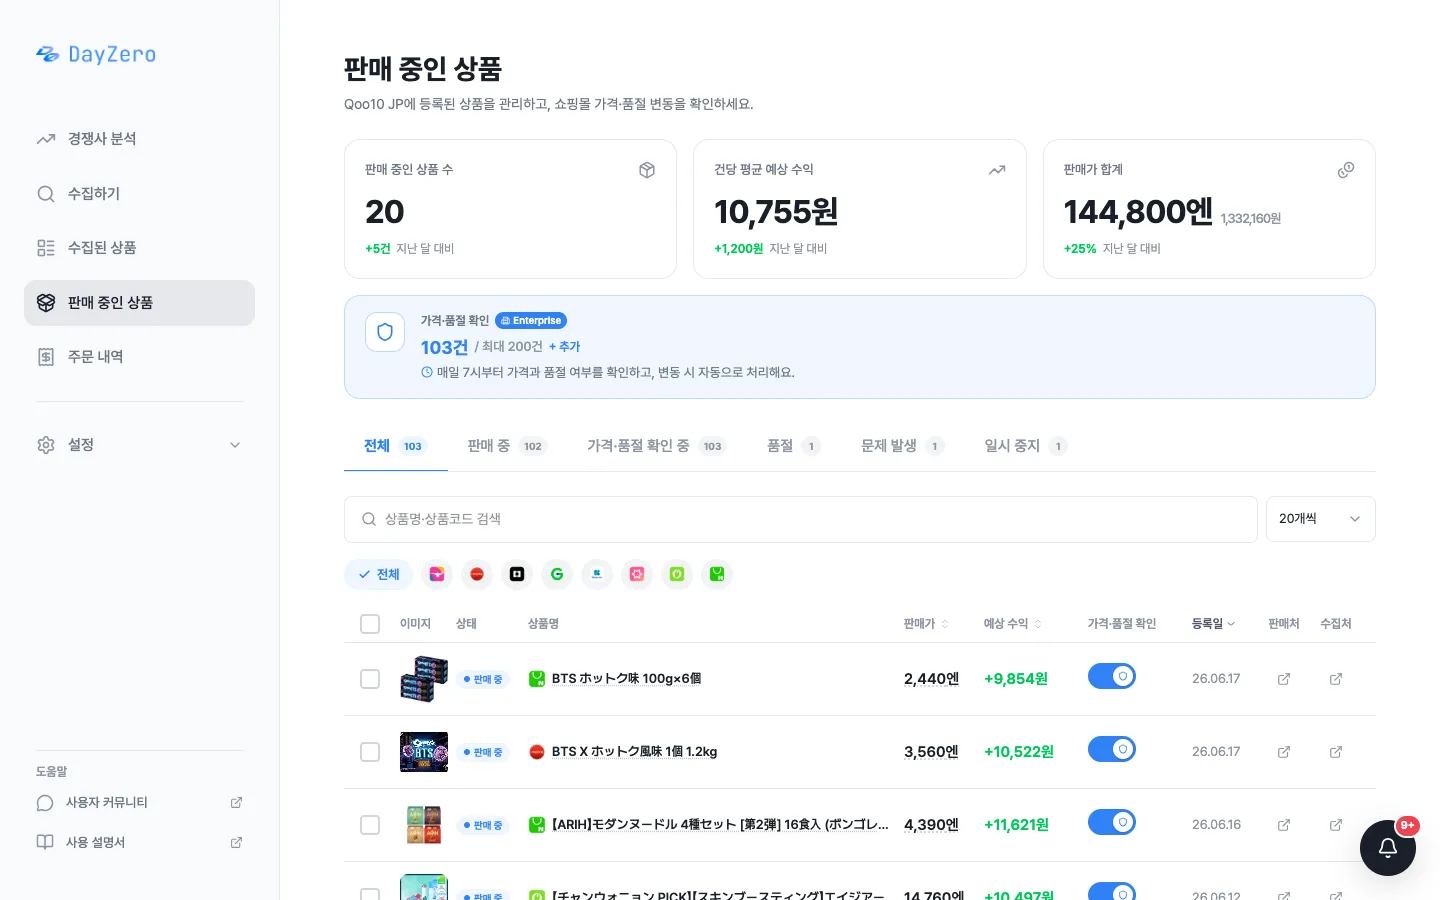The width and height of the screenshot is (1440, 900).
Task: Click the BTS ホットク味 product thumbnail
Action: (424, 679)
